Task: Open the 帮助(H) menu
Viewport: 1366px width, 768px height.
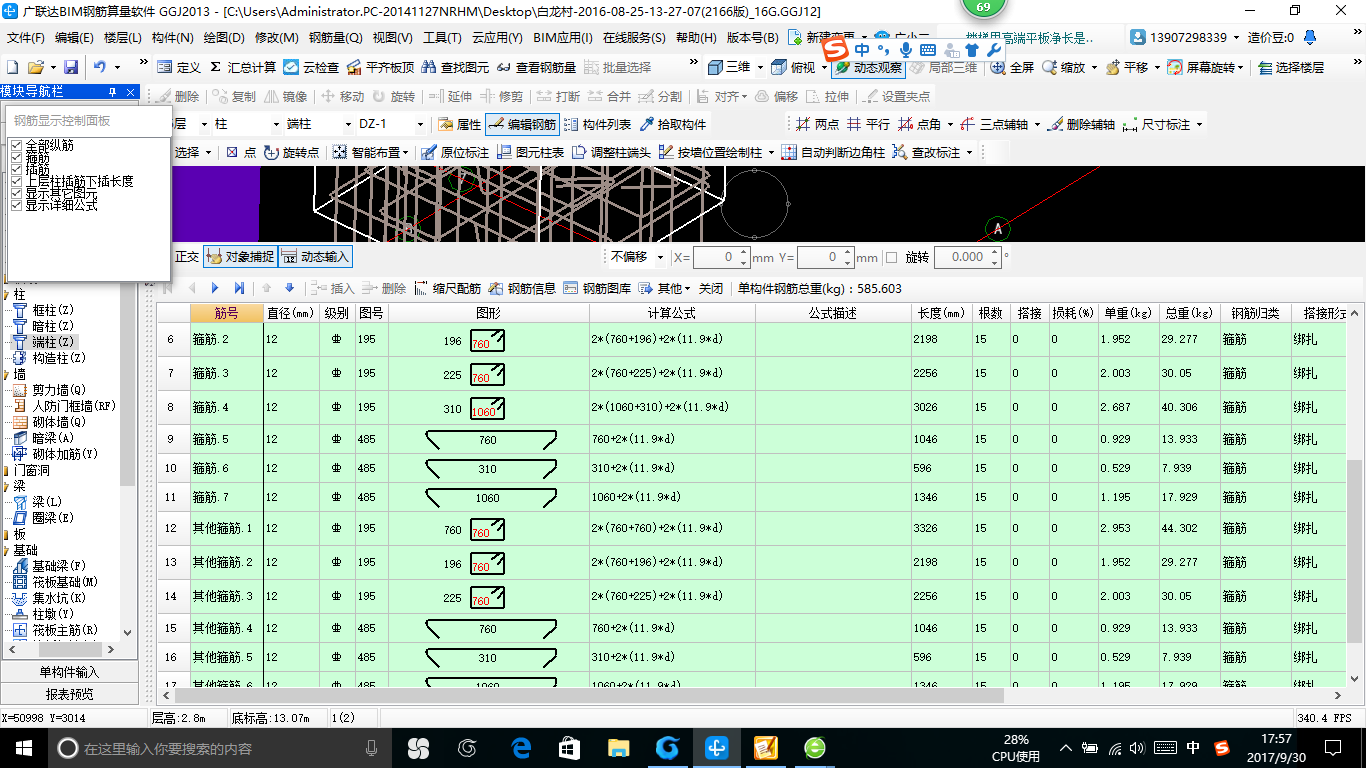Action: [696, 38]
